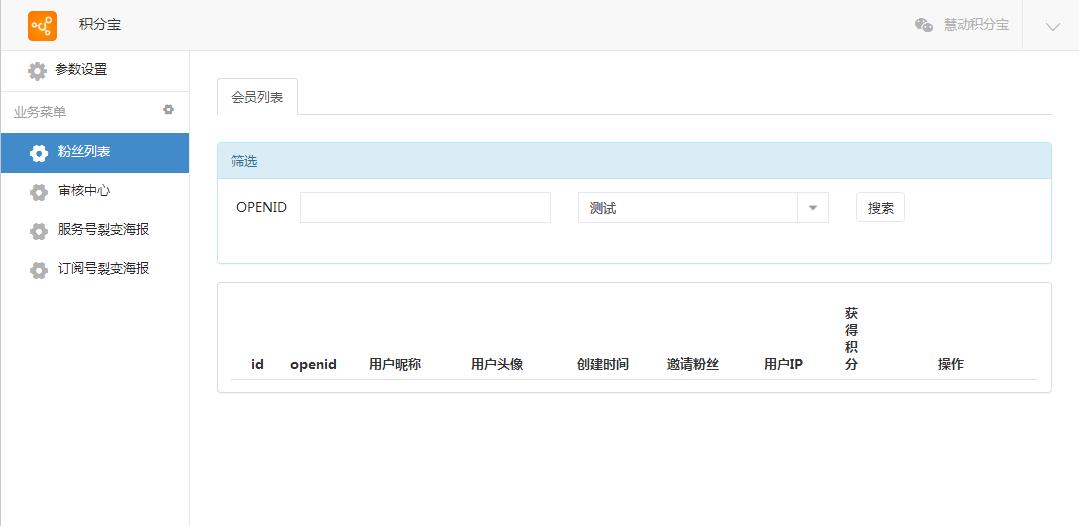Click the openid column header

(313, 365)
